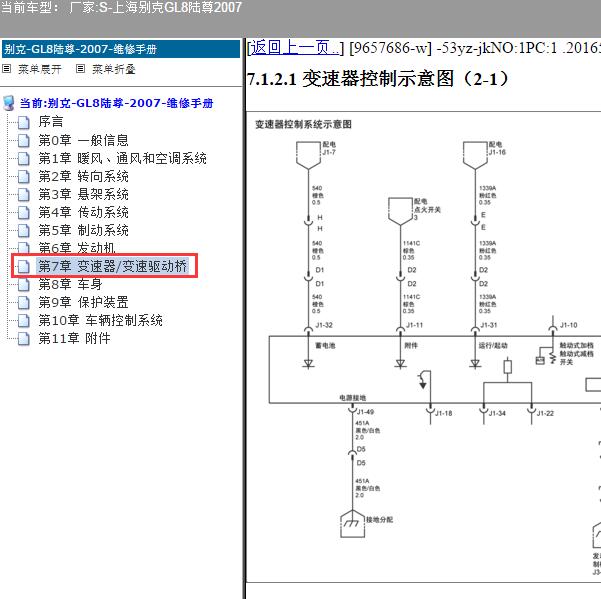
Task: Click the J1-7 connector symbol
Action: (x=308, y=155)
